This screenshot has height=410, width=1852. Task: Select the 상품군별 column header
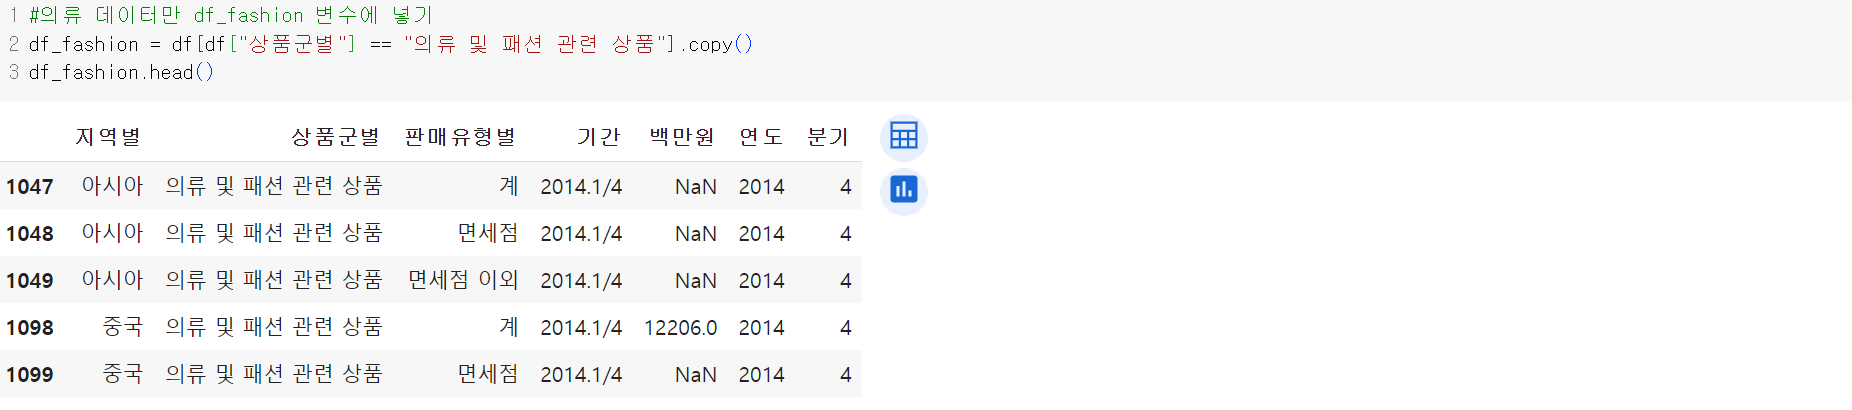point(335,137)
